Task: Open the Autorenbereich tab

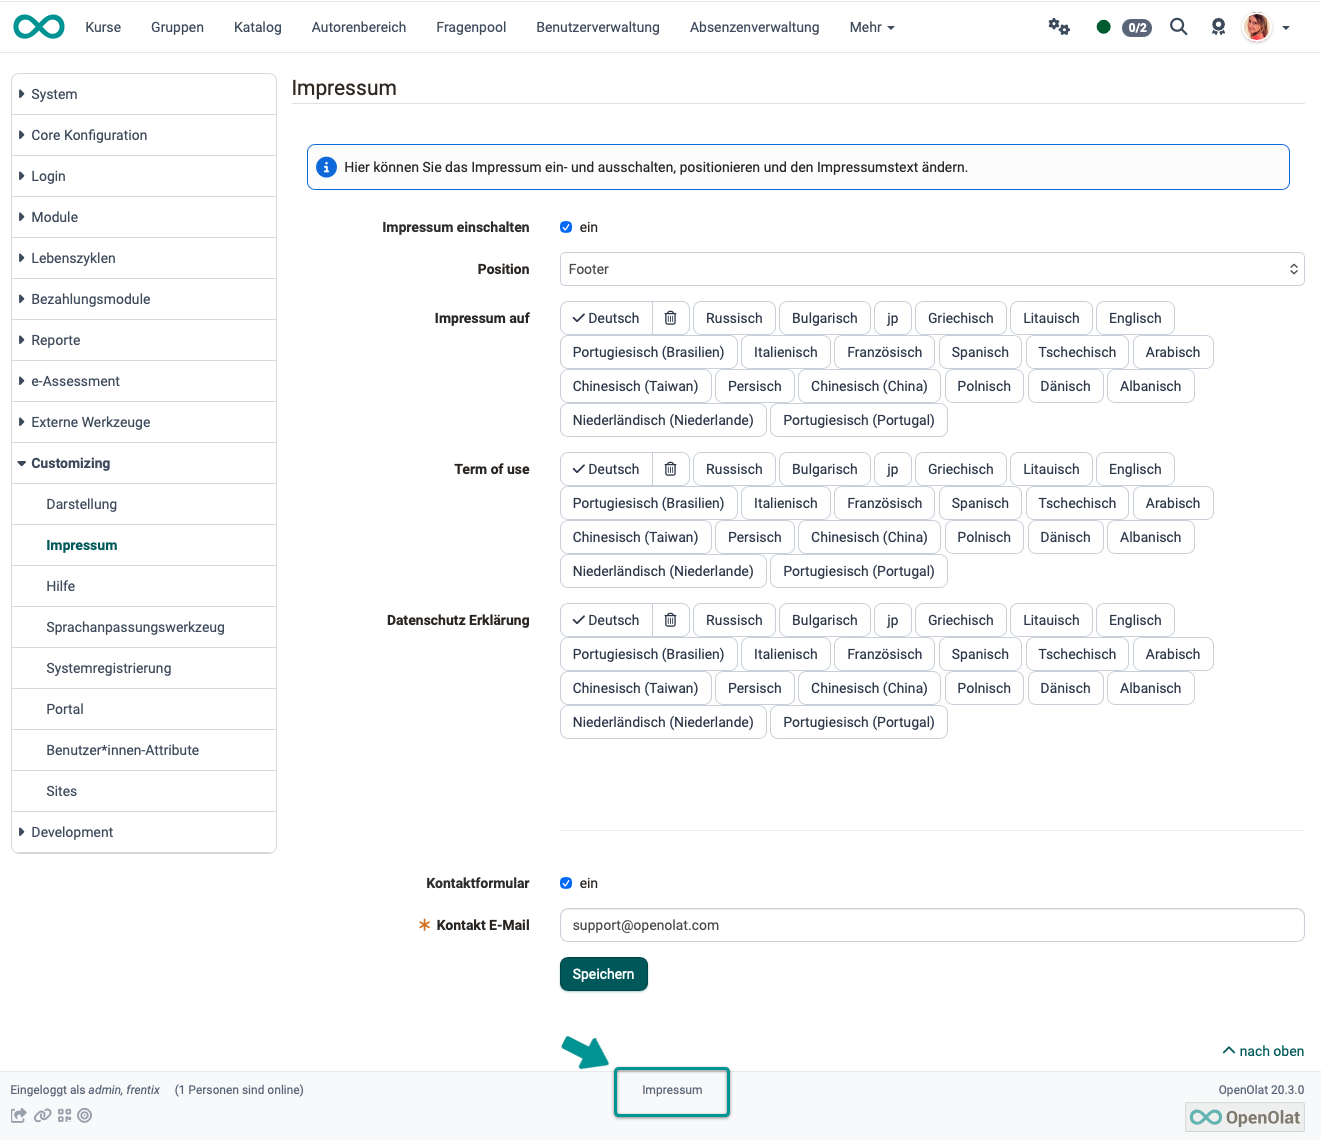Action: pyautogui.click(x=358, y=27)
